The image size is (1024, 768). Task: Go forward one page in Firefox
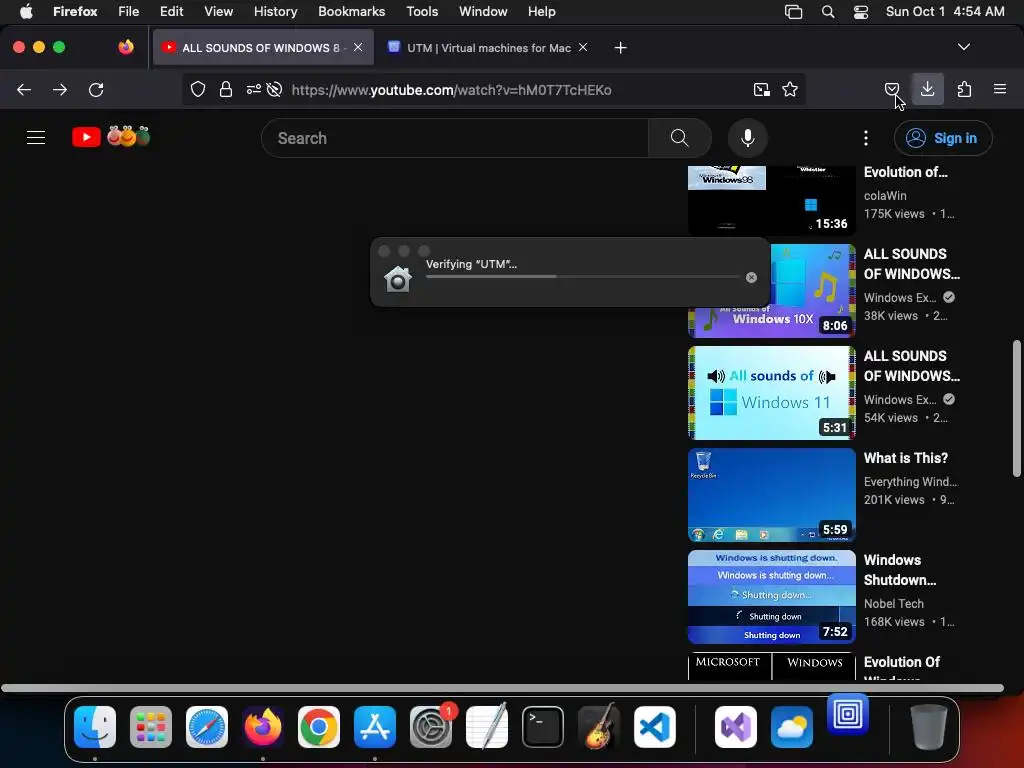(60, 89)
